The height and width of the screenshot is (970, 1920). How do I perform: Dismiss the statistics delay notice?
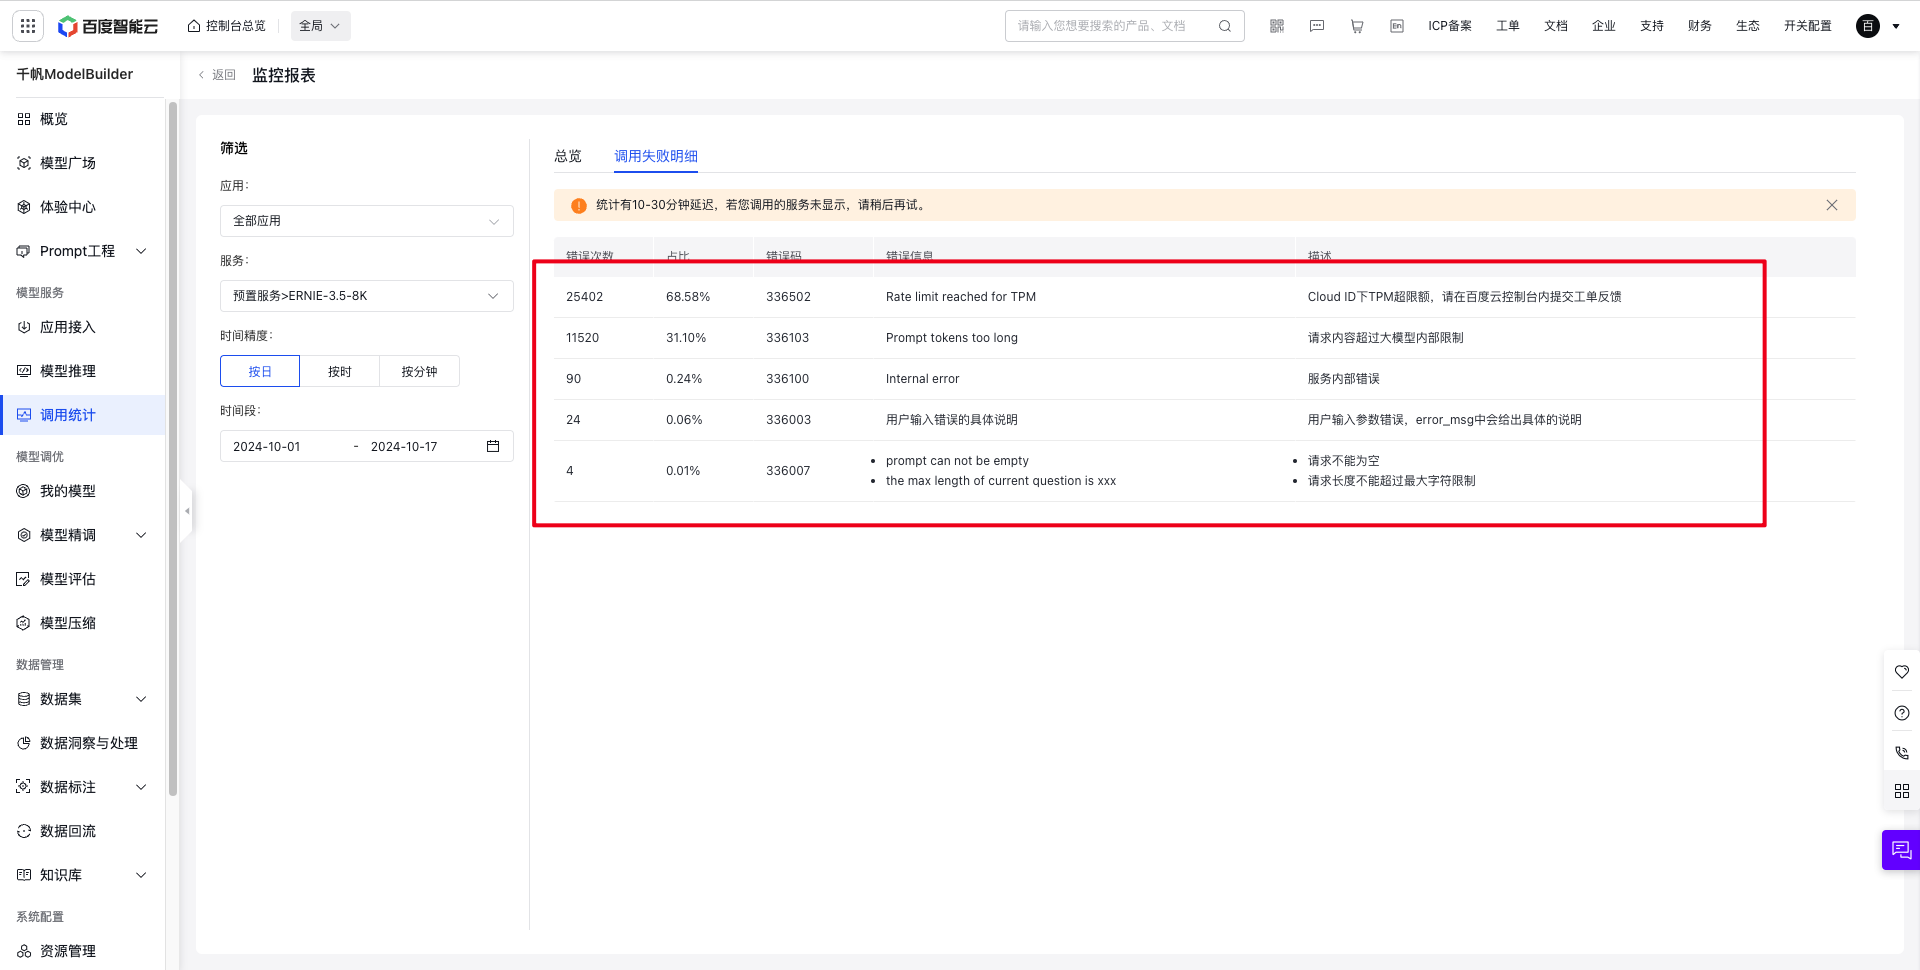(1832, 205)
